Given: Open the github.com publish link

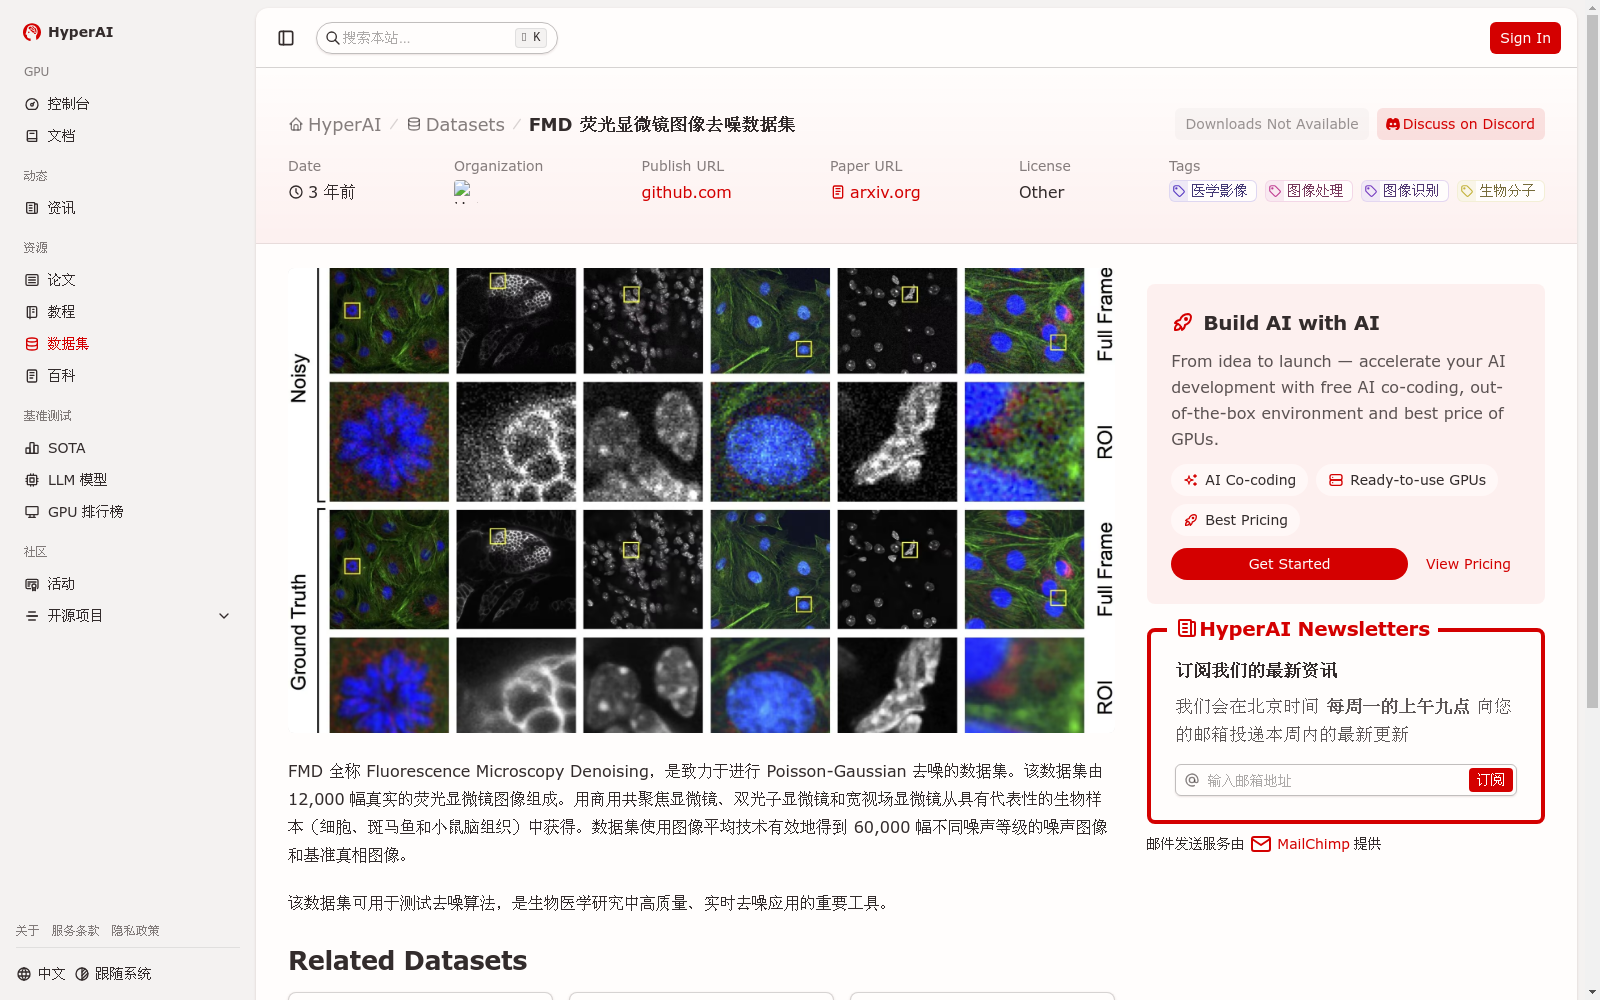Looking at the screenshot, I should tap(686, 192).
